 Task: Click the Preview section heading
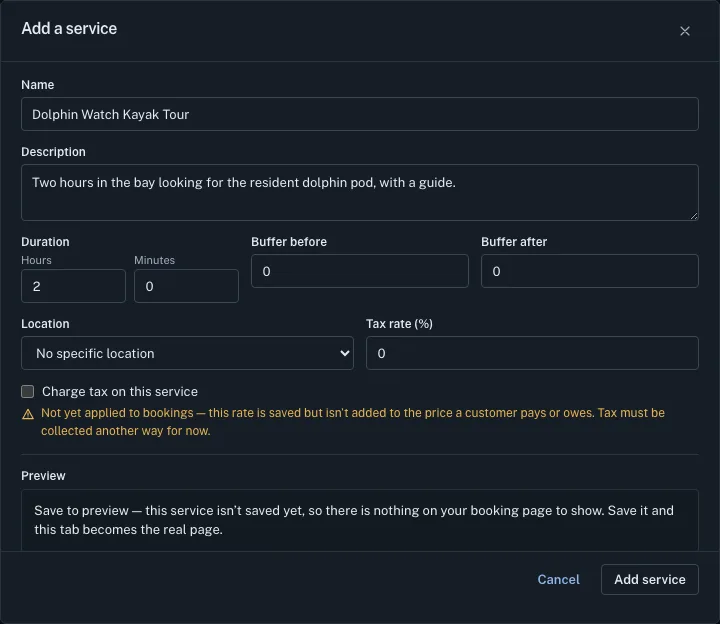coord(43,476)
